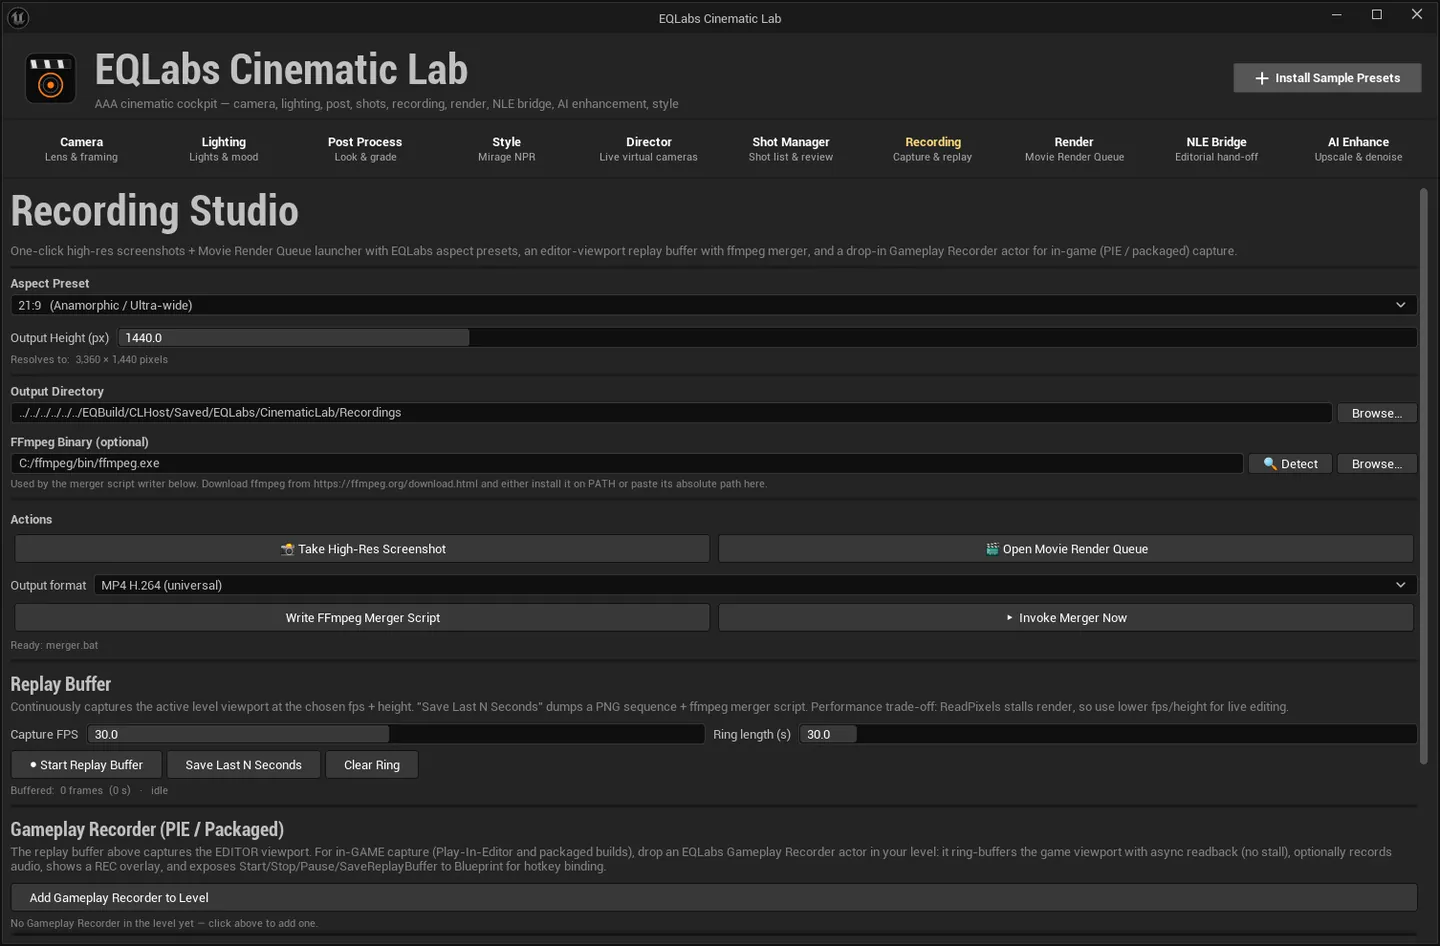Viewport: 1440px width, 946px height.
Task: Open the AI Enhance tab
Action: click(1358, 149)
